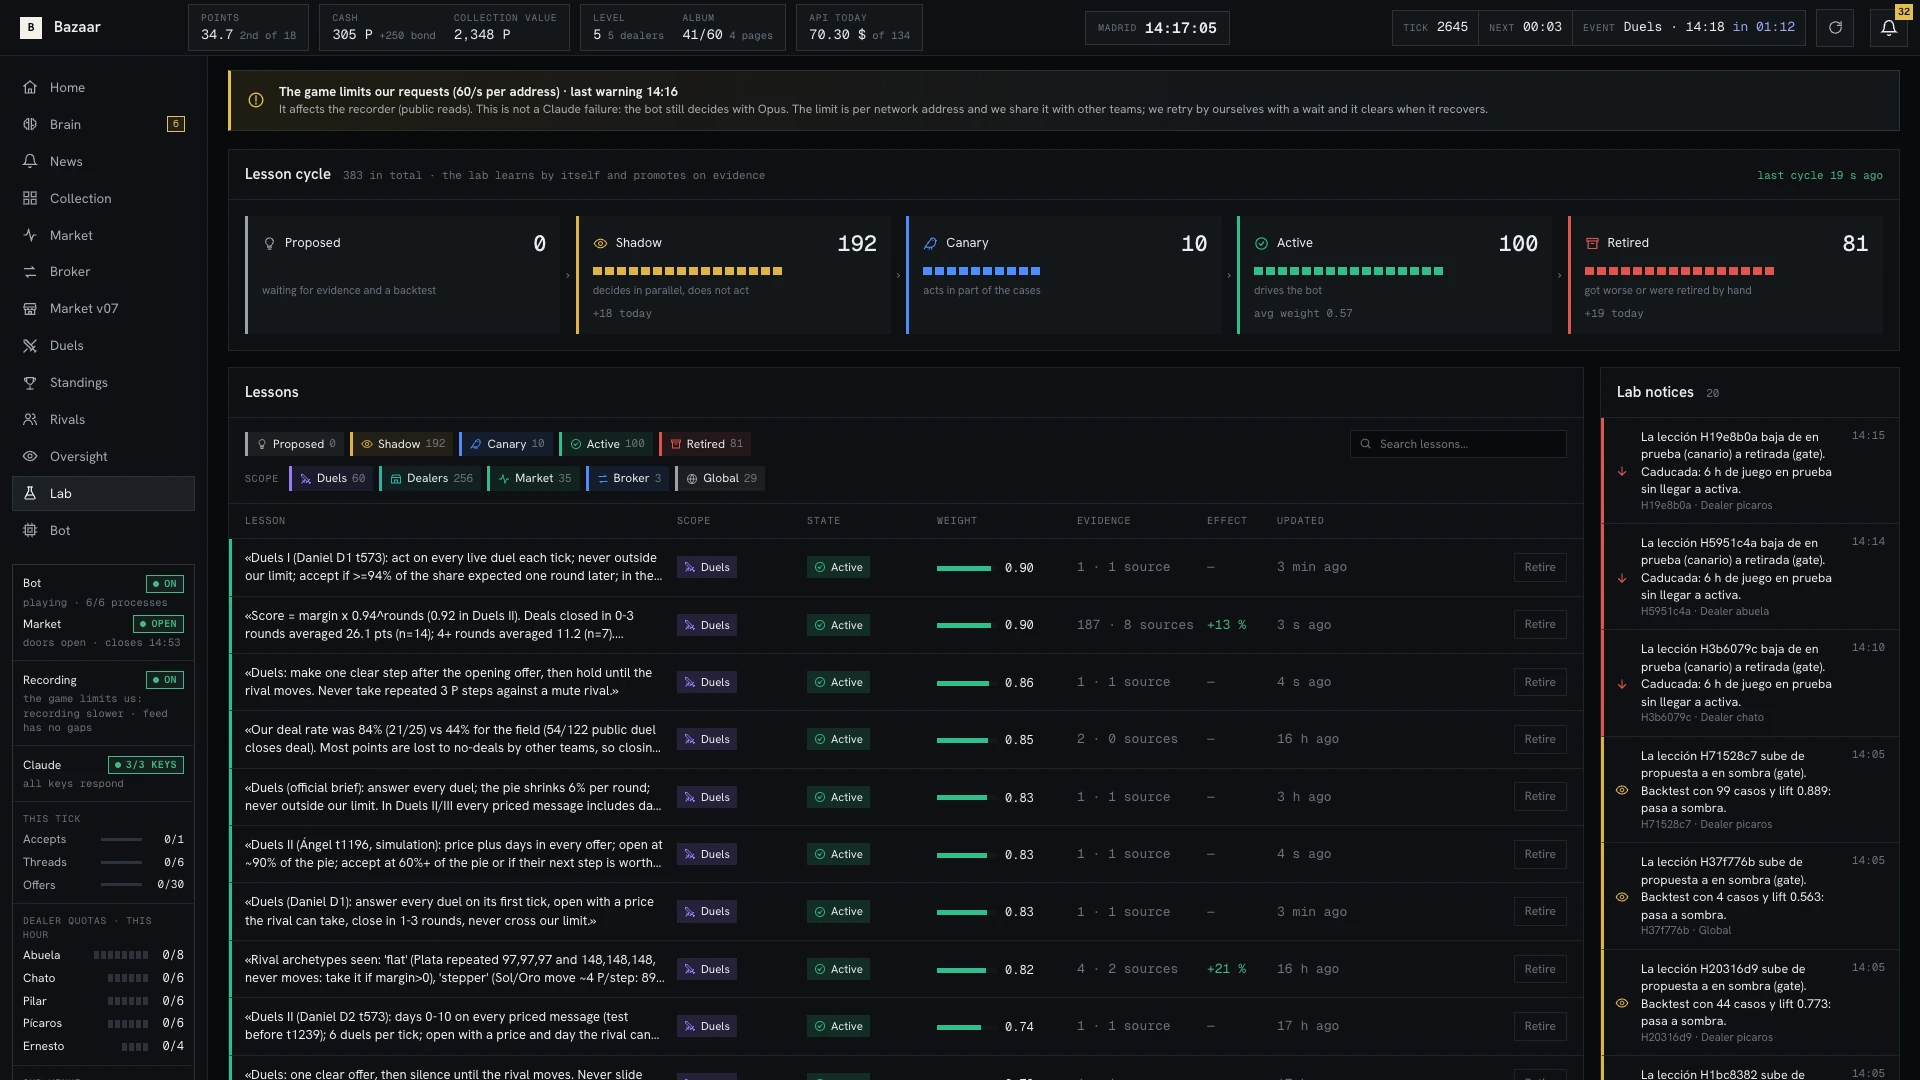Toggle the Market OPEN status
The height and width of the screenshot is (1080, 1920).
[x=159, y=624]
